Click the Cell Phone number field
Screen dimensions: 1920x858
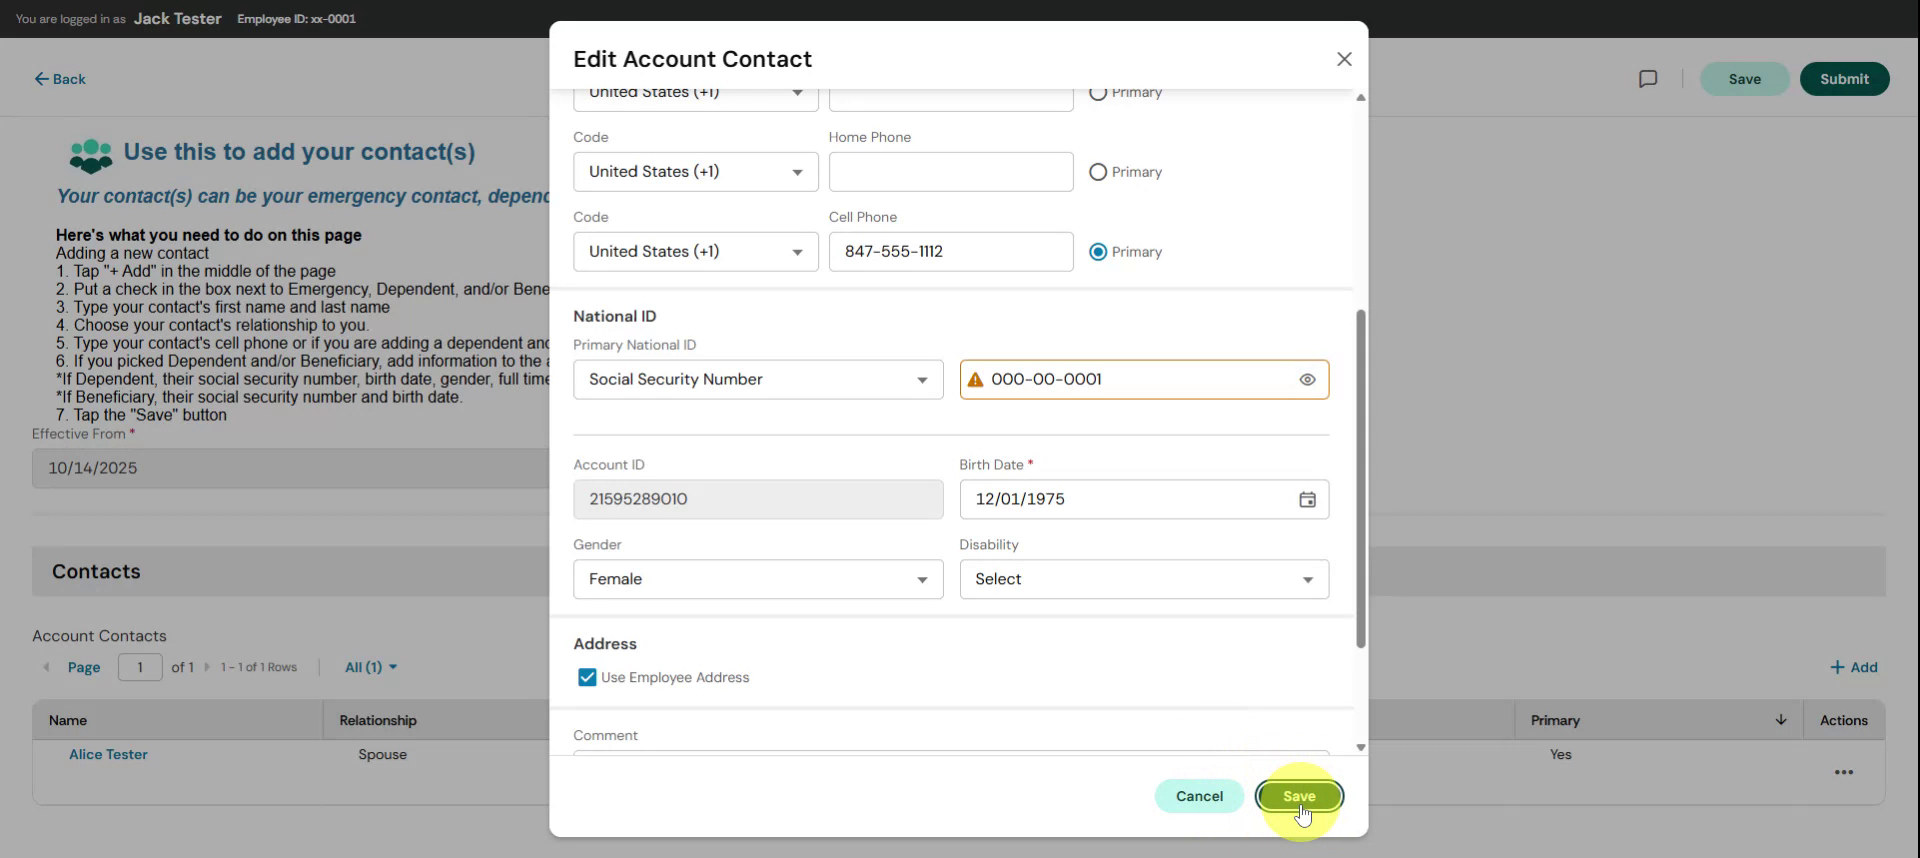point(950,252)
